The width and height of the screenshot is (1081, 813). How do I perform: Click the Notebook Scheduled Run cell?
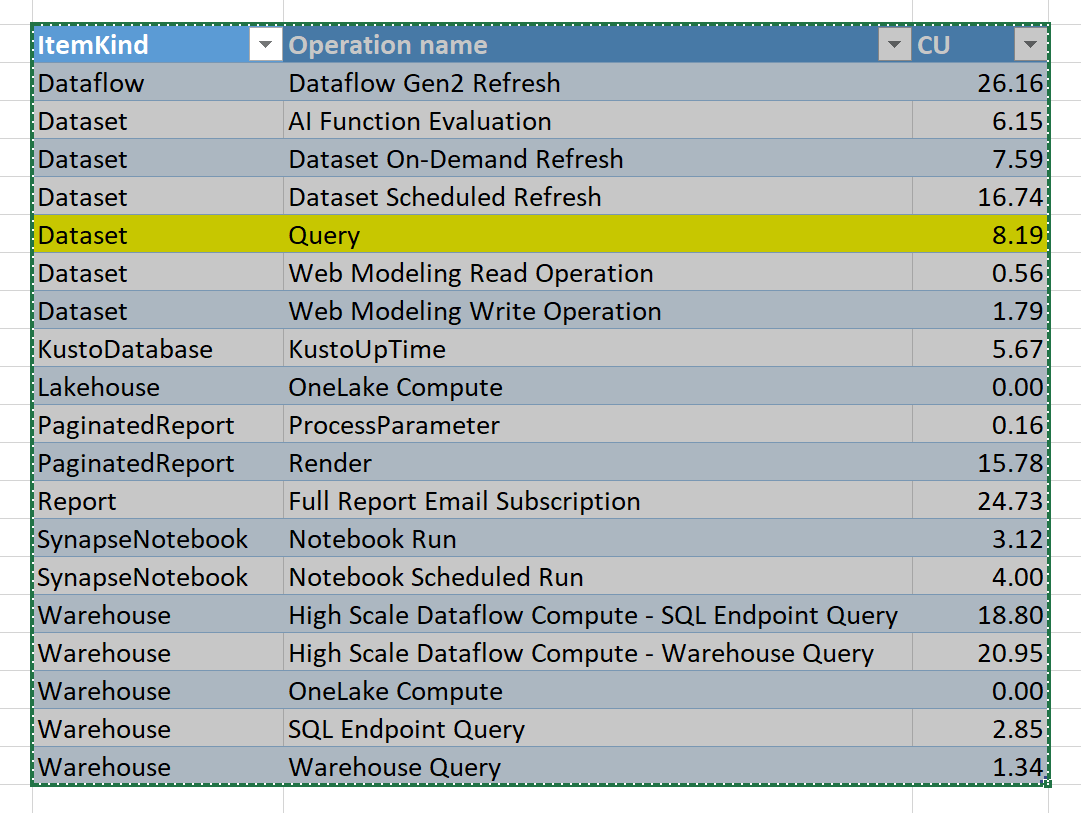pyautogui.click(x=436, y=577)
